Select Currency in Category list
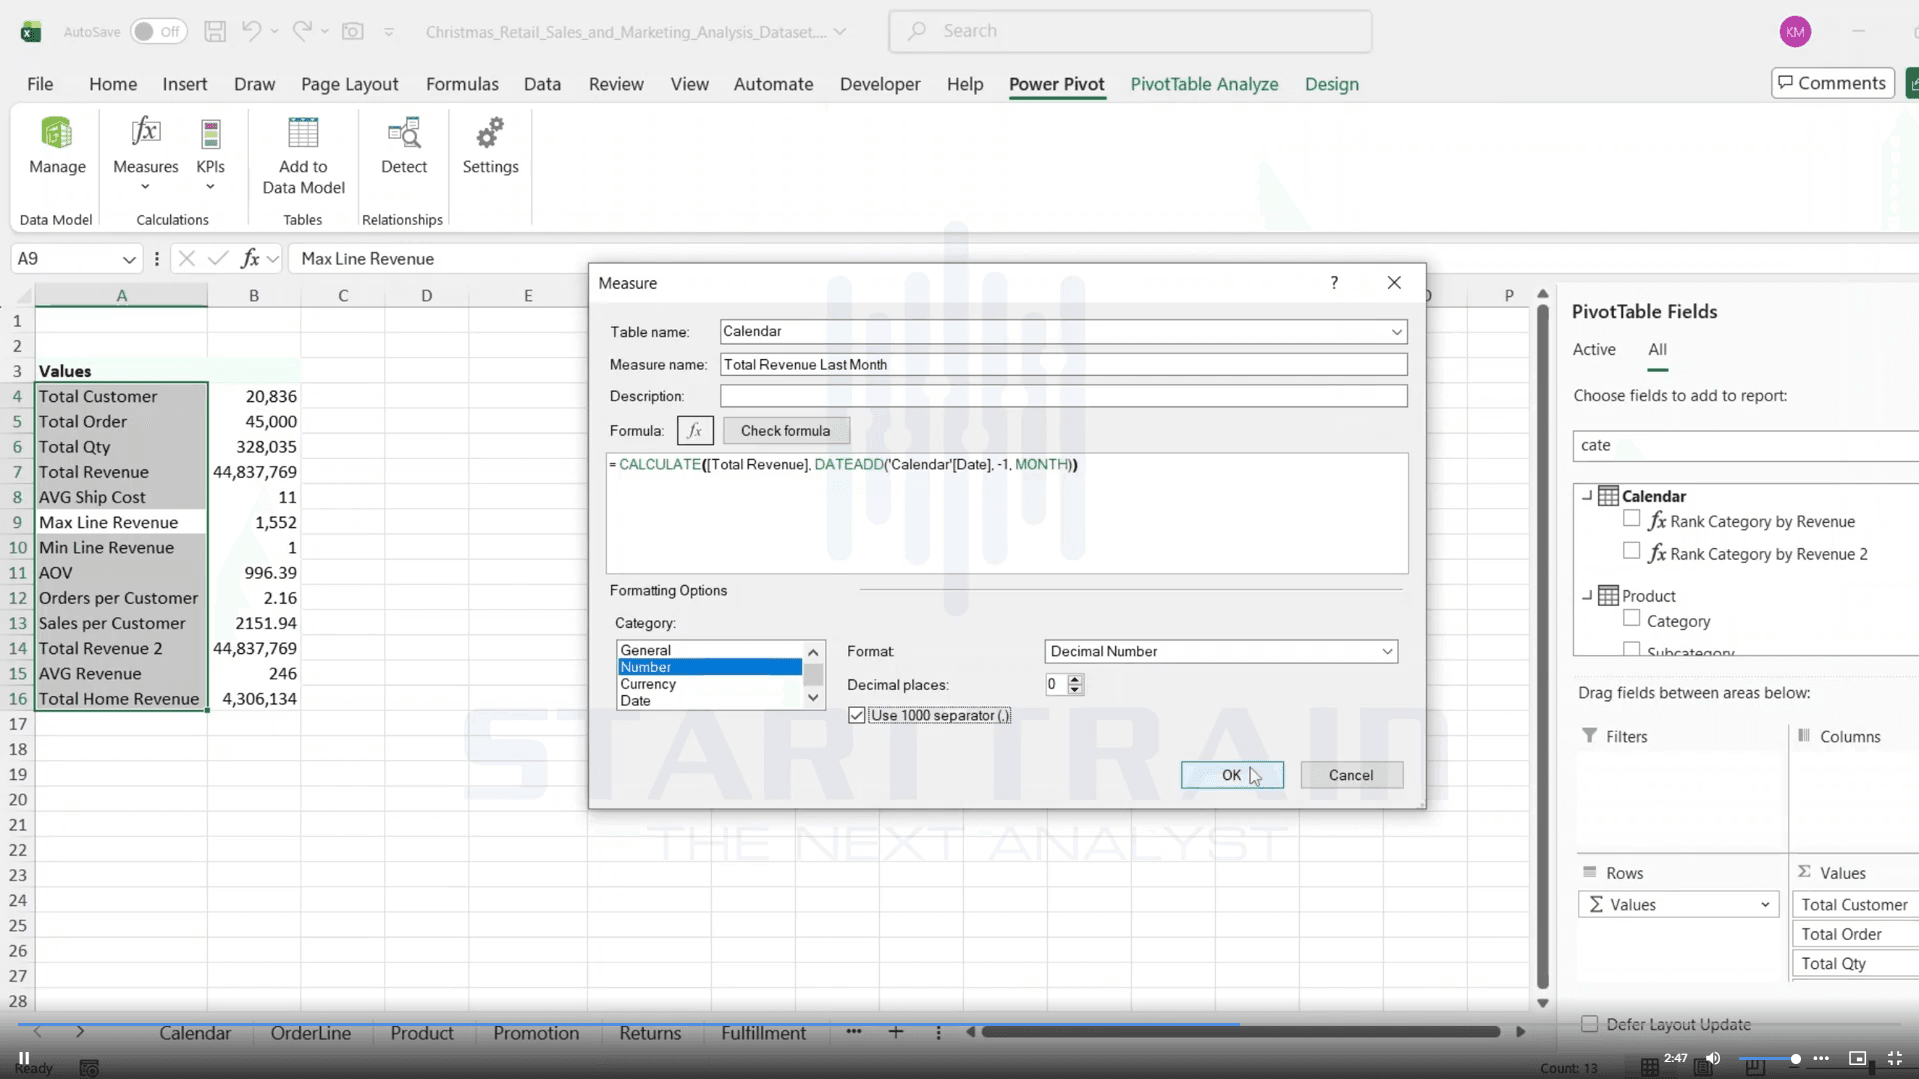This screenshot has height=1079, width=1919. coord(709,684)
